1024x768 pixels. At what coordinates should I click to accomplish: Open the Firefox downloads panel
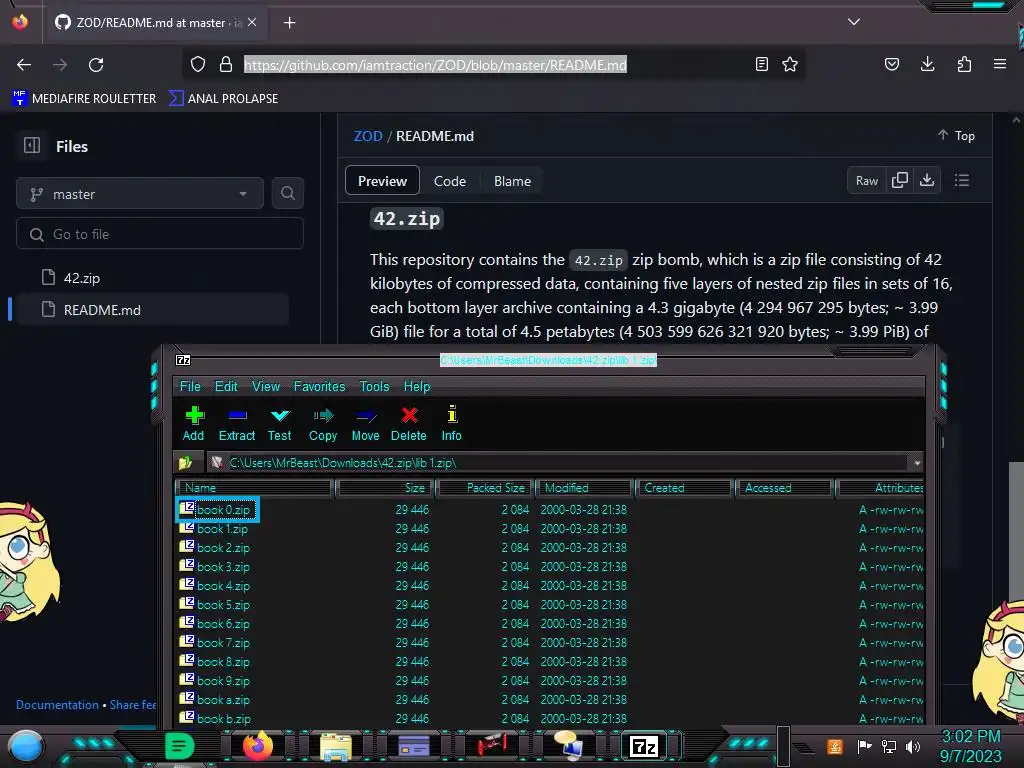pyautogui.click(x=927, y=64)
